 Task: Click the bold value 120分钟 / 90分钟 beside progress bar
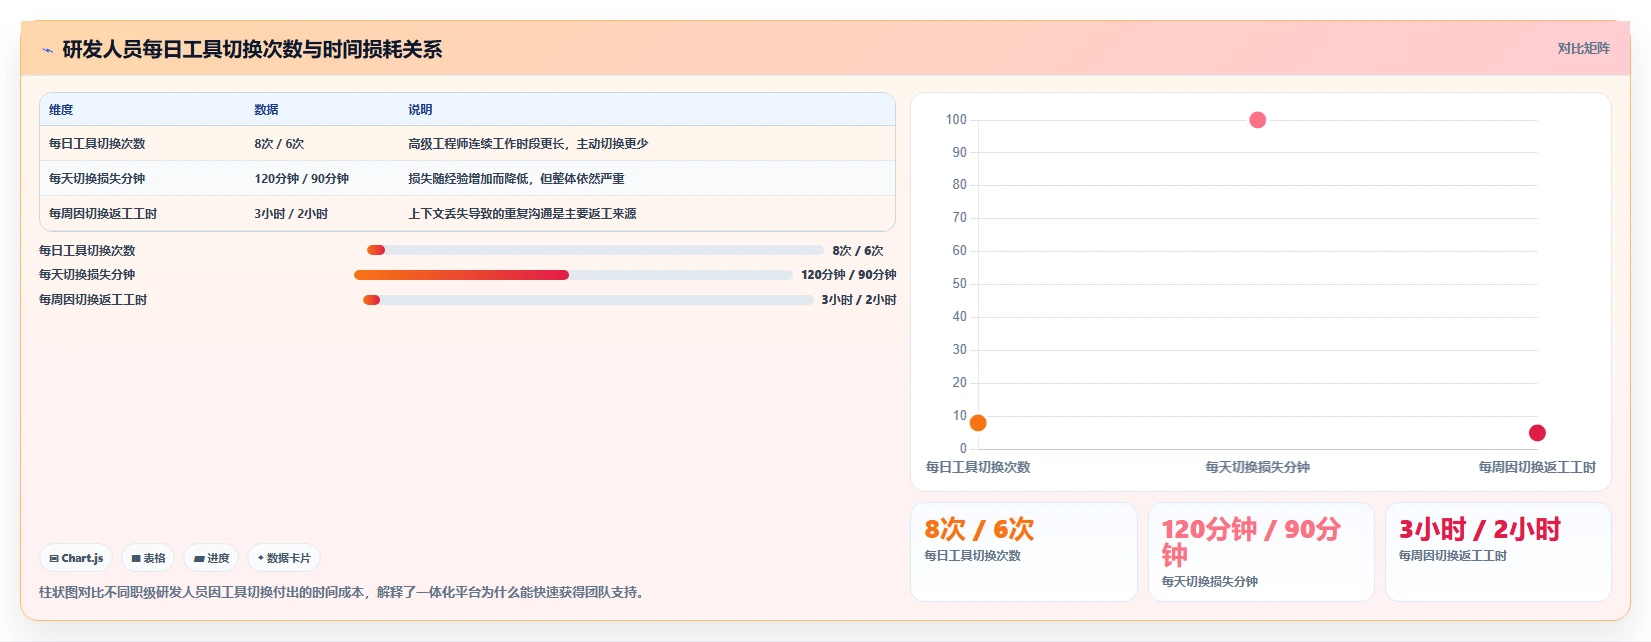coord(849,275)
